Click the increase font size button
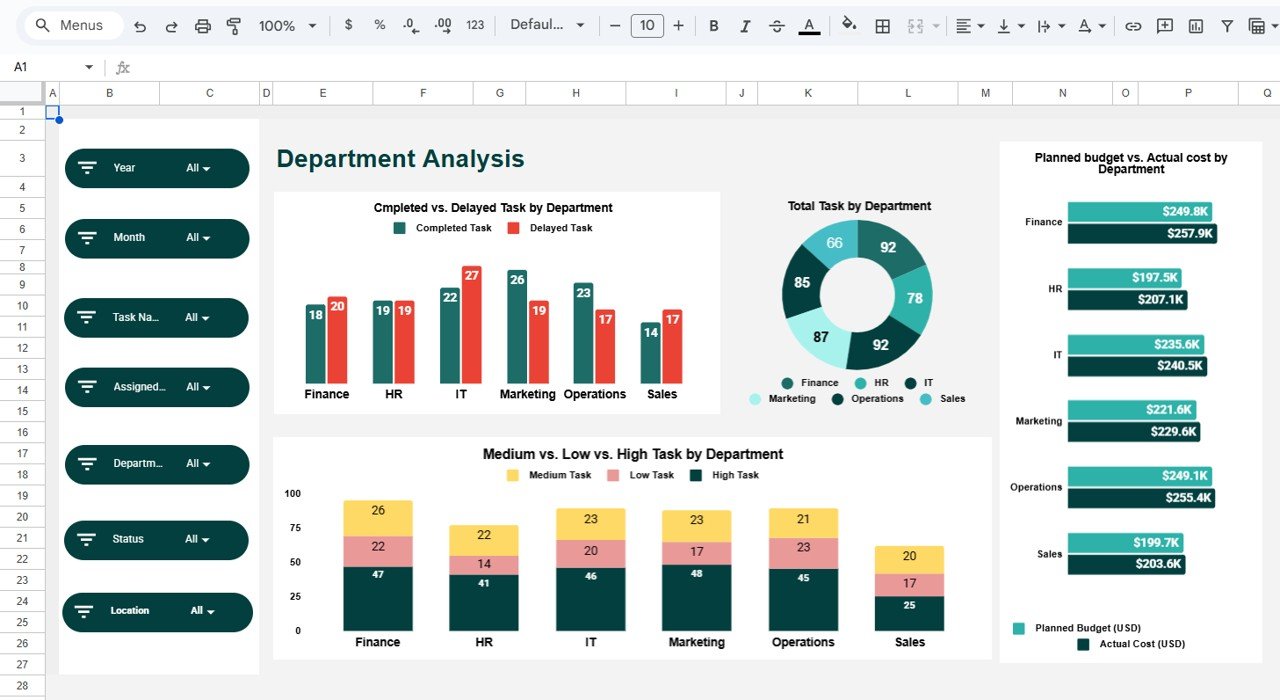 [x=678, y=26]
